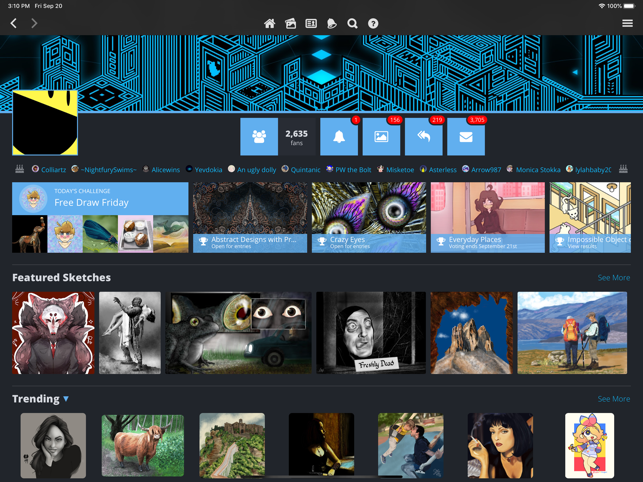Click the leaderboard icon left of Colliartz
643x482 pixels.
pos(20,169)
